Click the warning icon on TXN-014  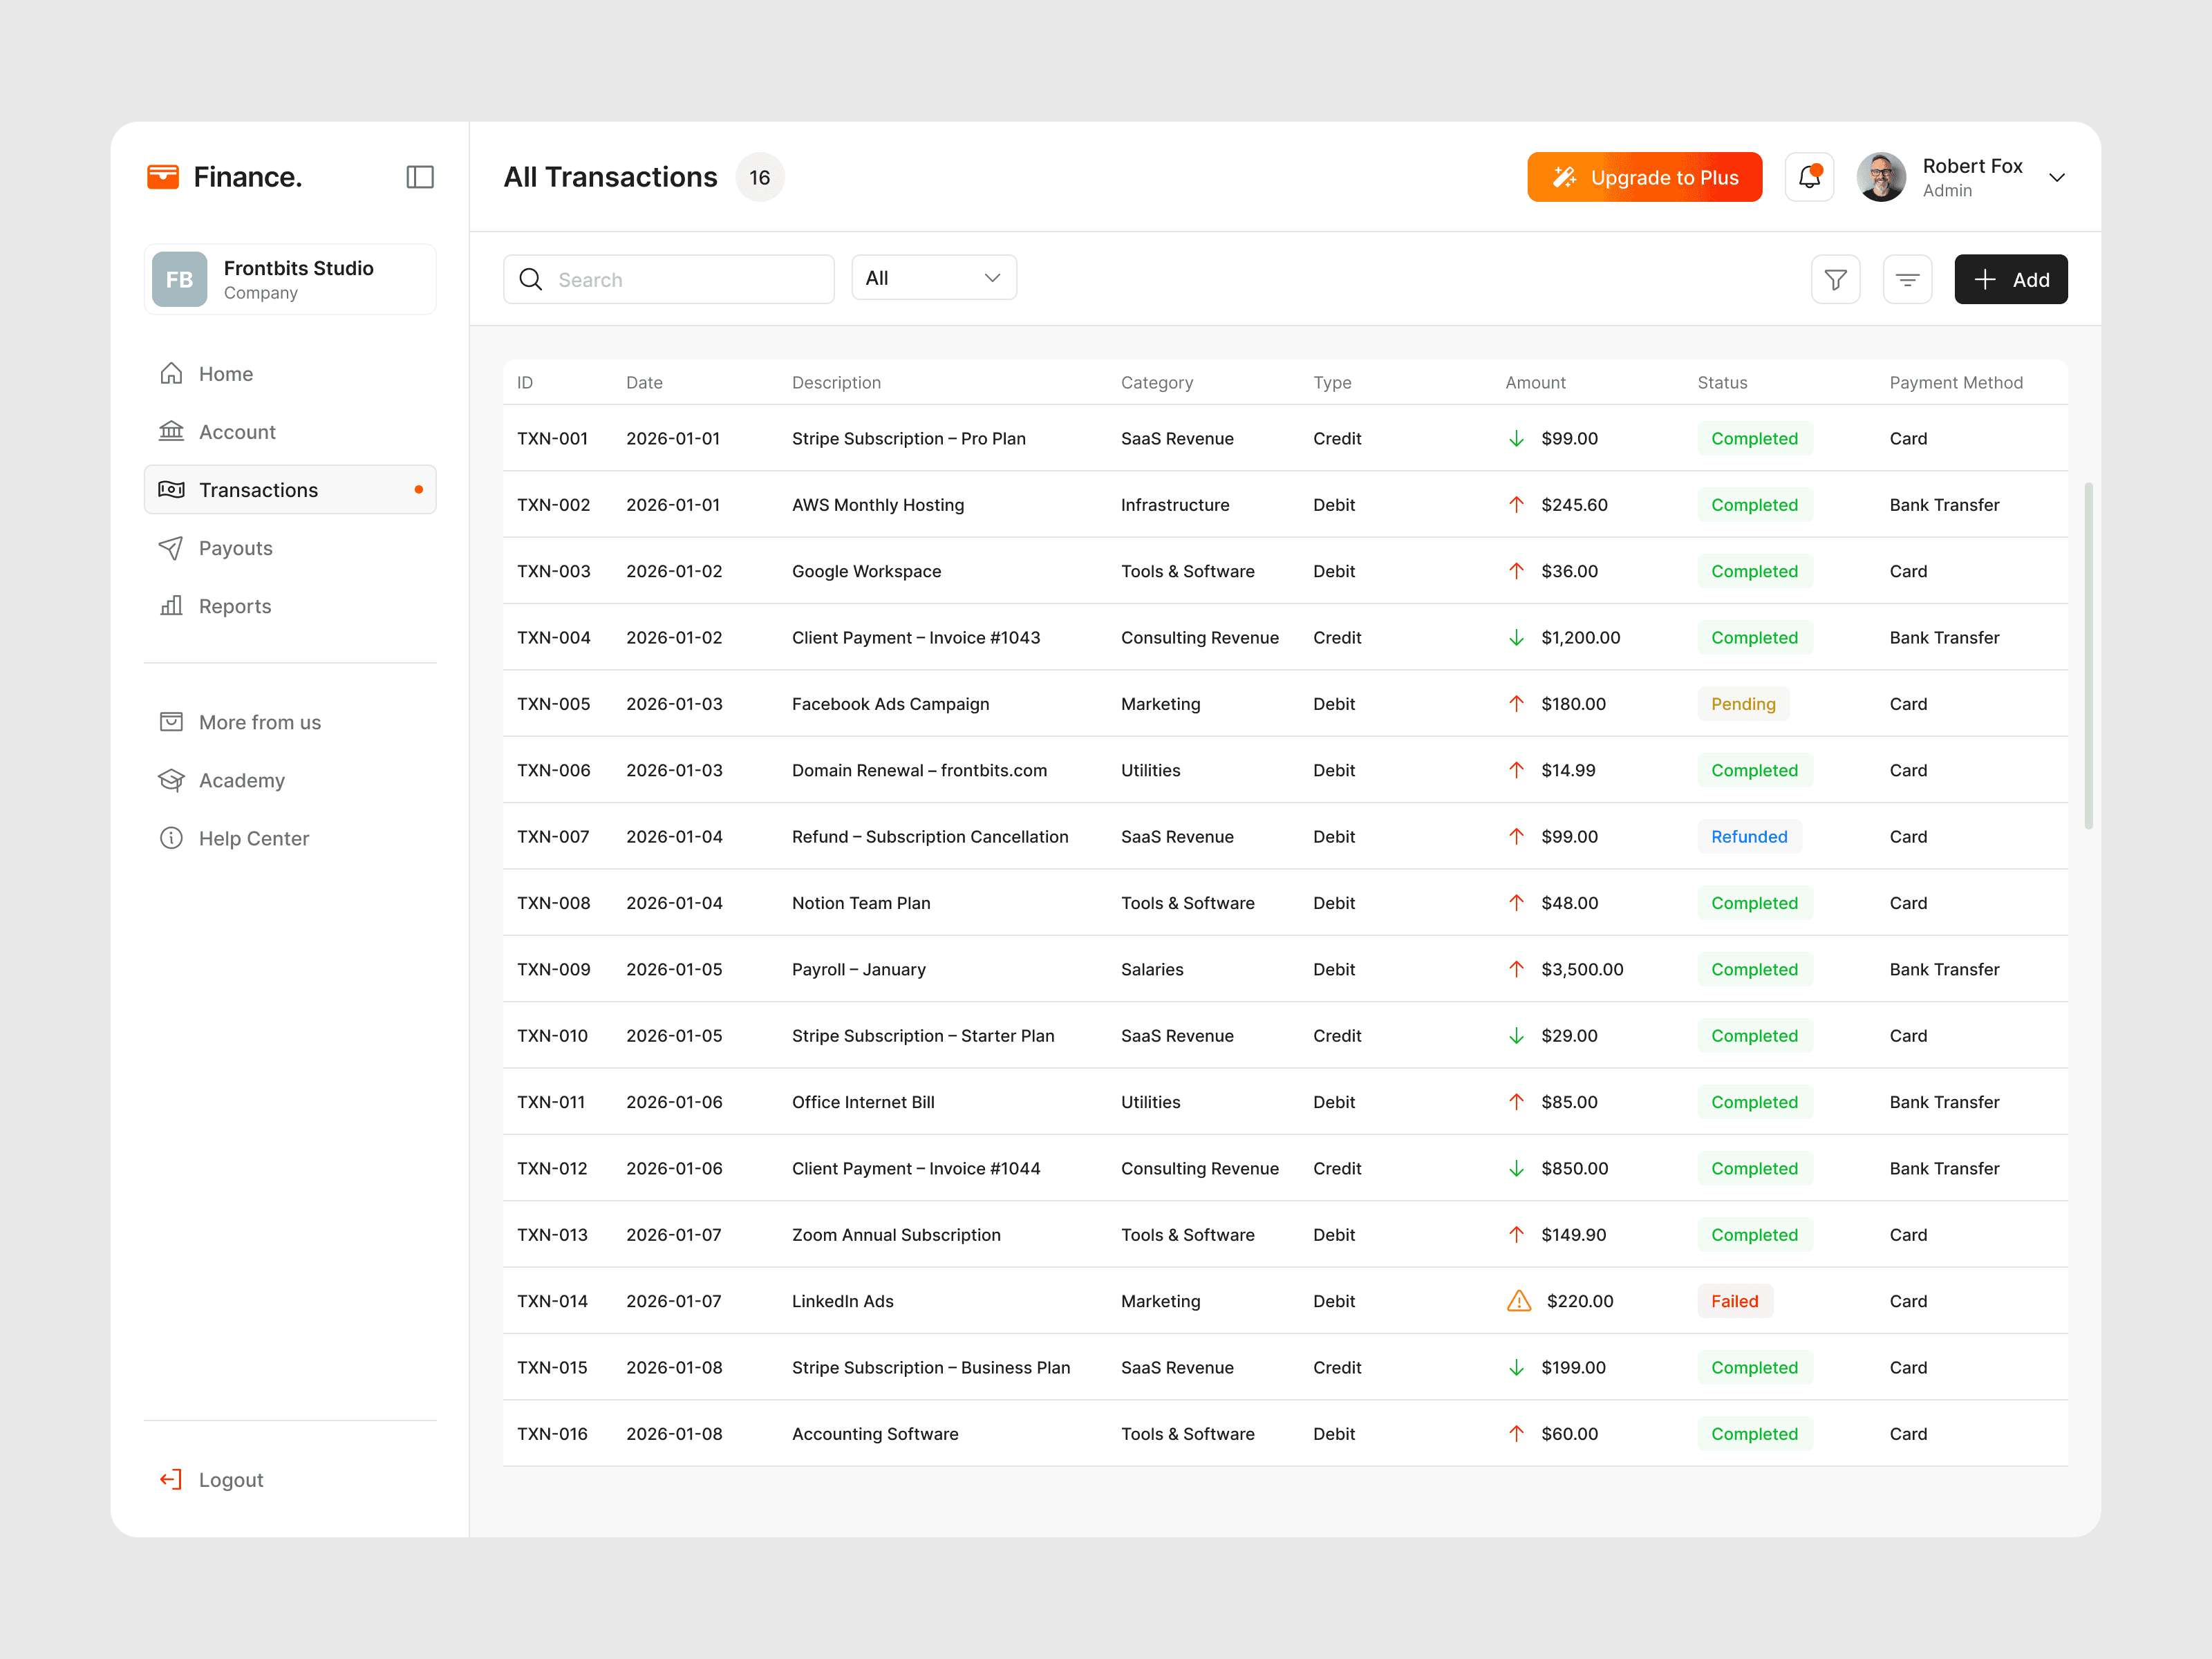tap(1518, 1301)
